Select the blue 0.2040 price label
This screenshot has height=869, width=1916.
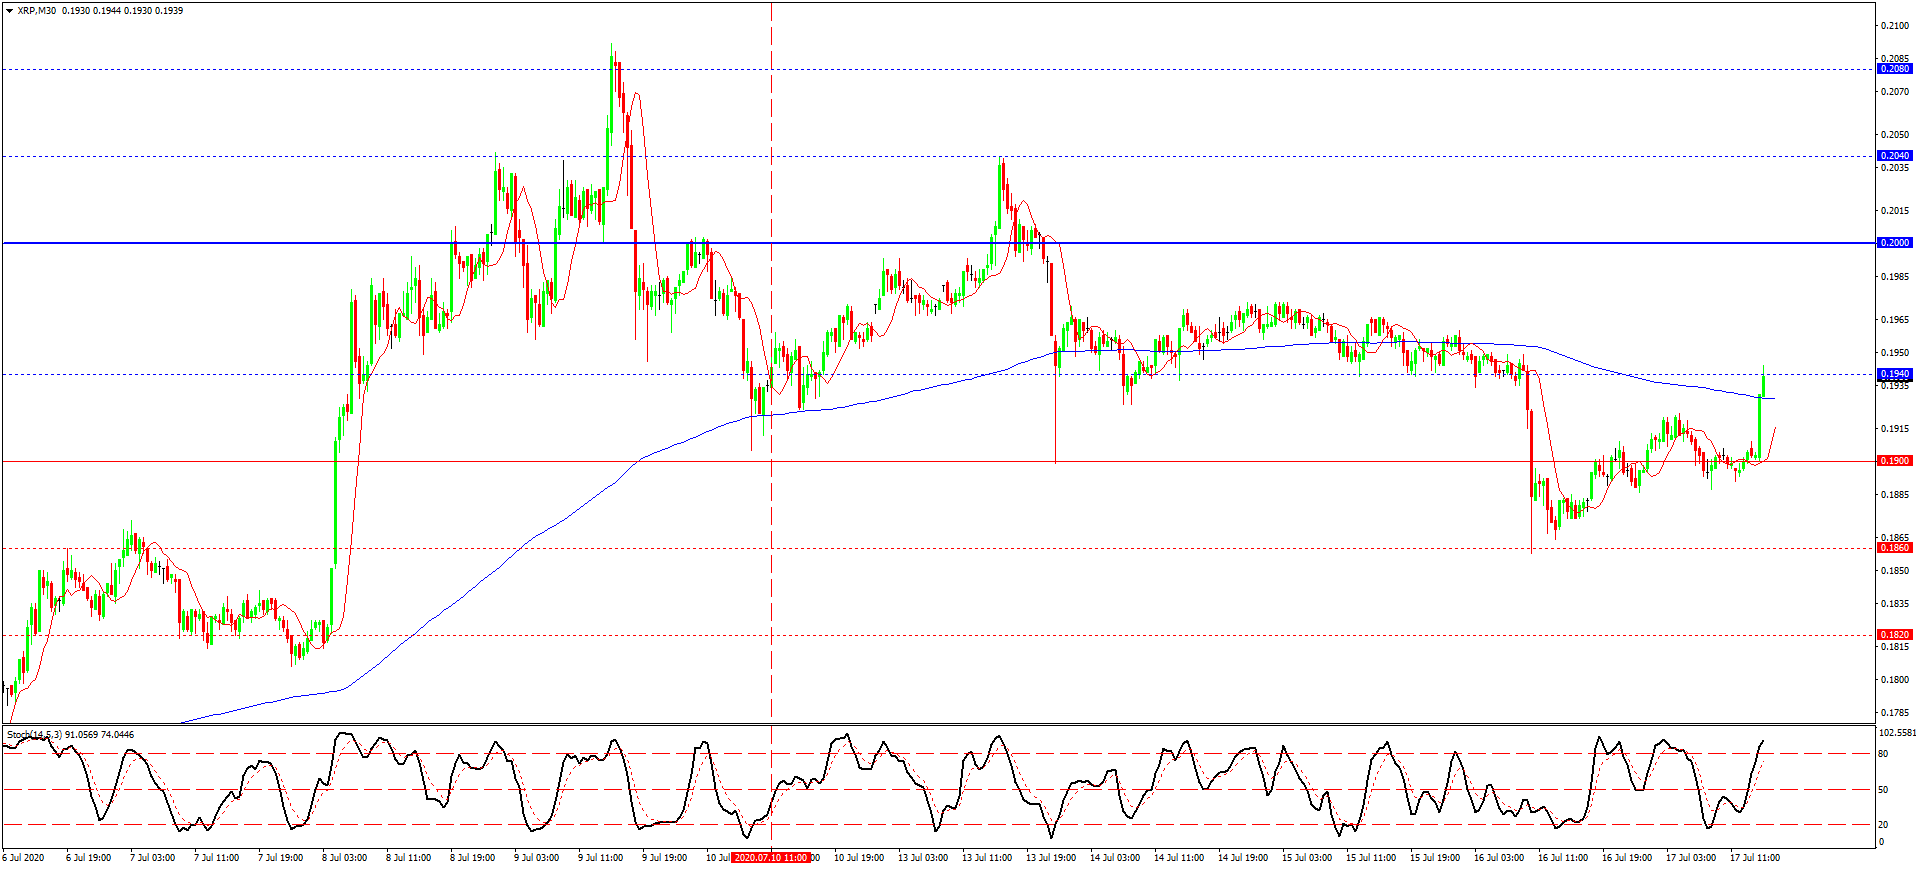(1895, 156)
